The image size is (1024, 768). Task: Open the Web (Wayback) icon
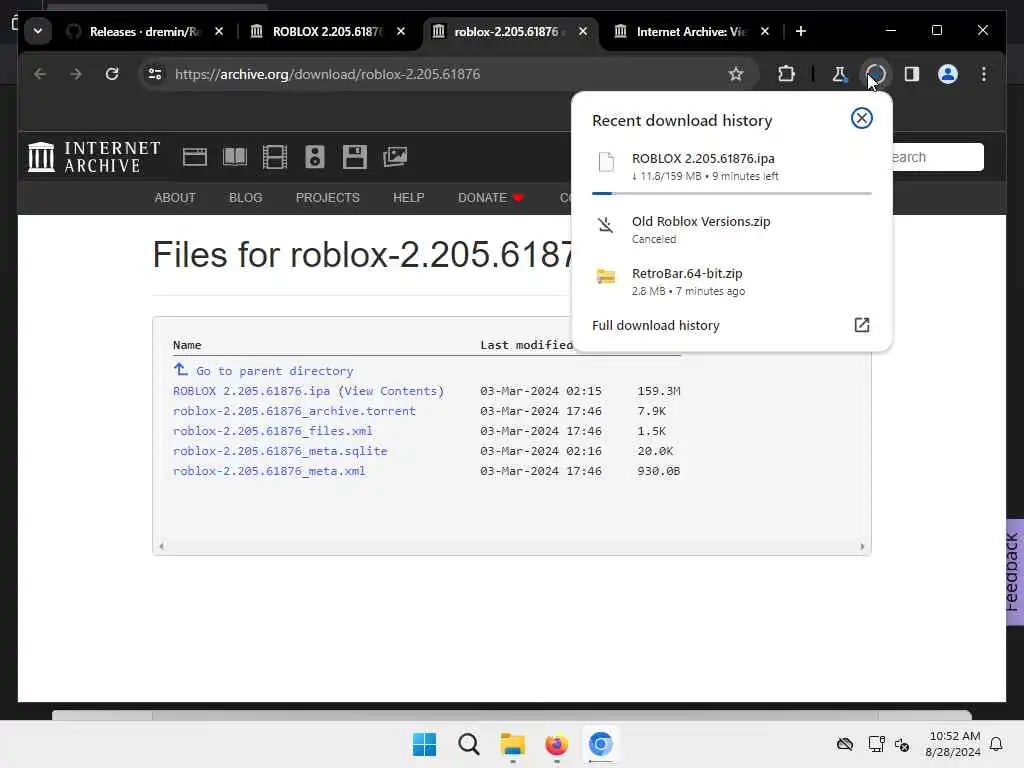(x=195, y=157)
